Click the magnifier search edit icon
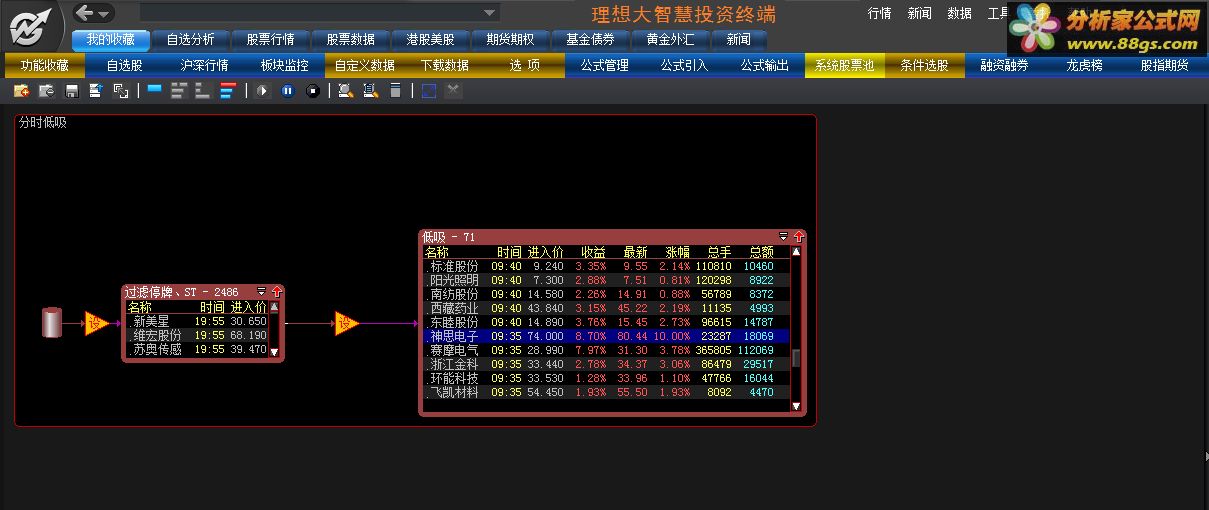 tap(345, 91)
